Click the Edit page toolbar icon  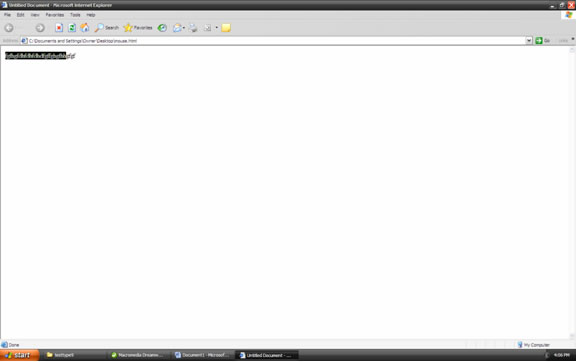click(208, 28)
